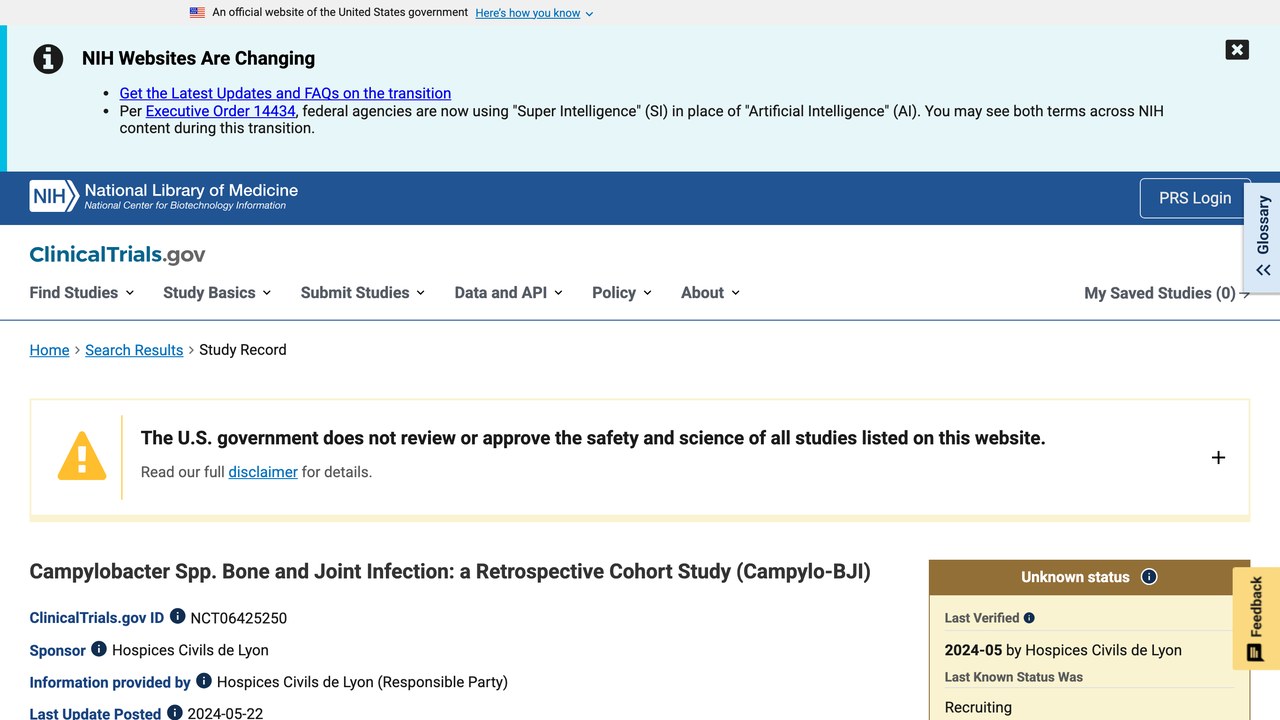The height and width of the screenshot is (720, 1280).
Task: Select the NCT06425250 identifier text
Action: pyautogui.click(x=239, y=618)
